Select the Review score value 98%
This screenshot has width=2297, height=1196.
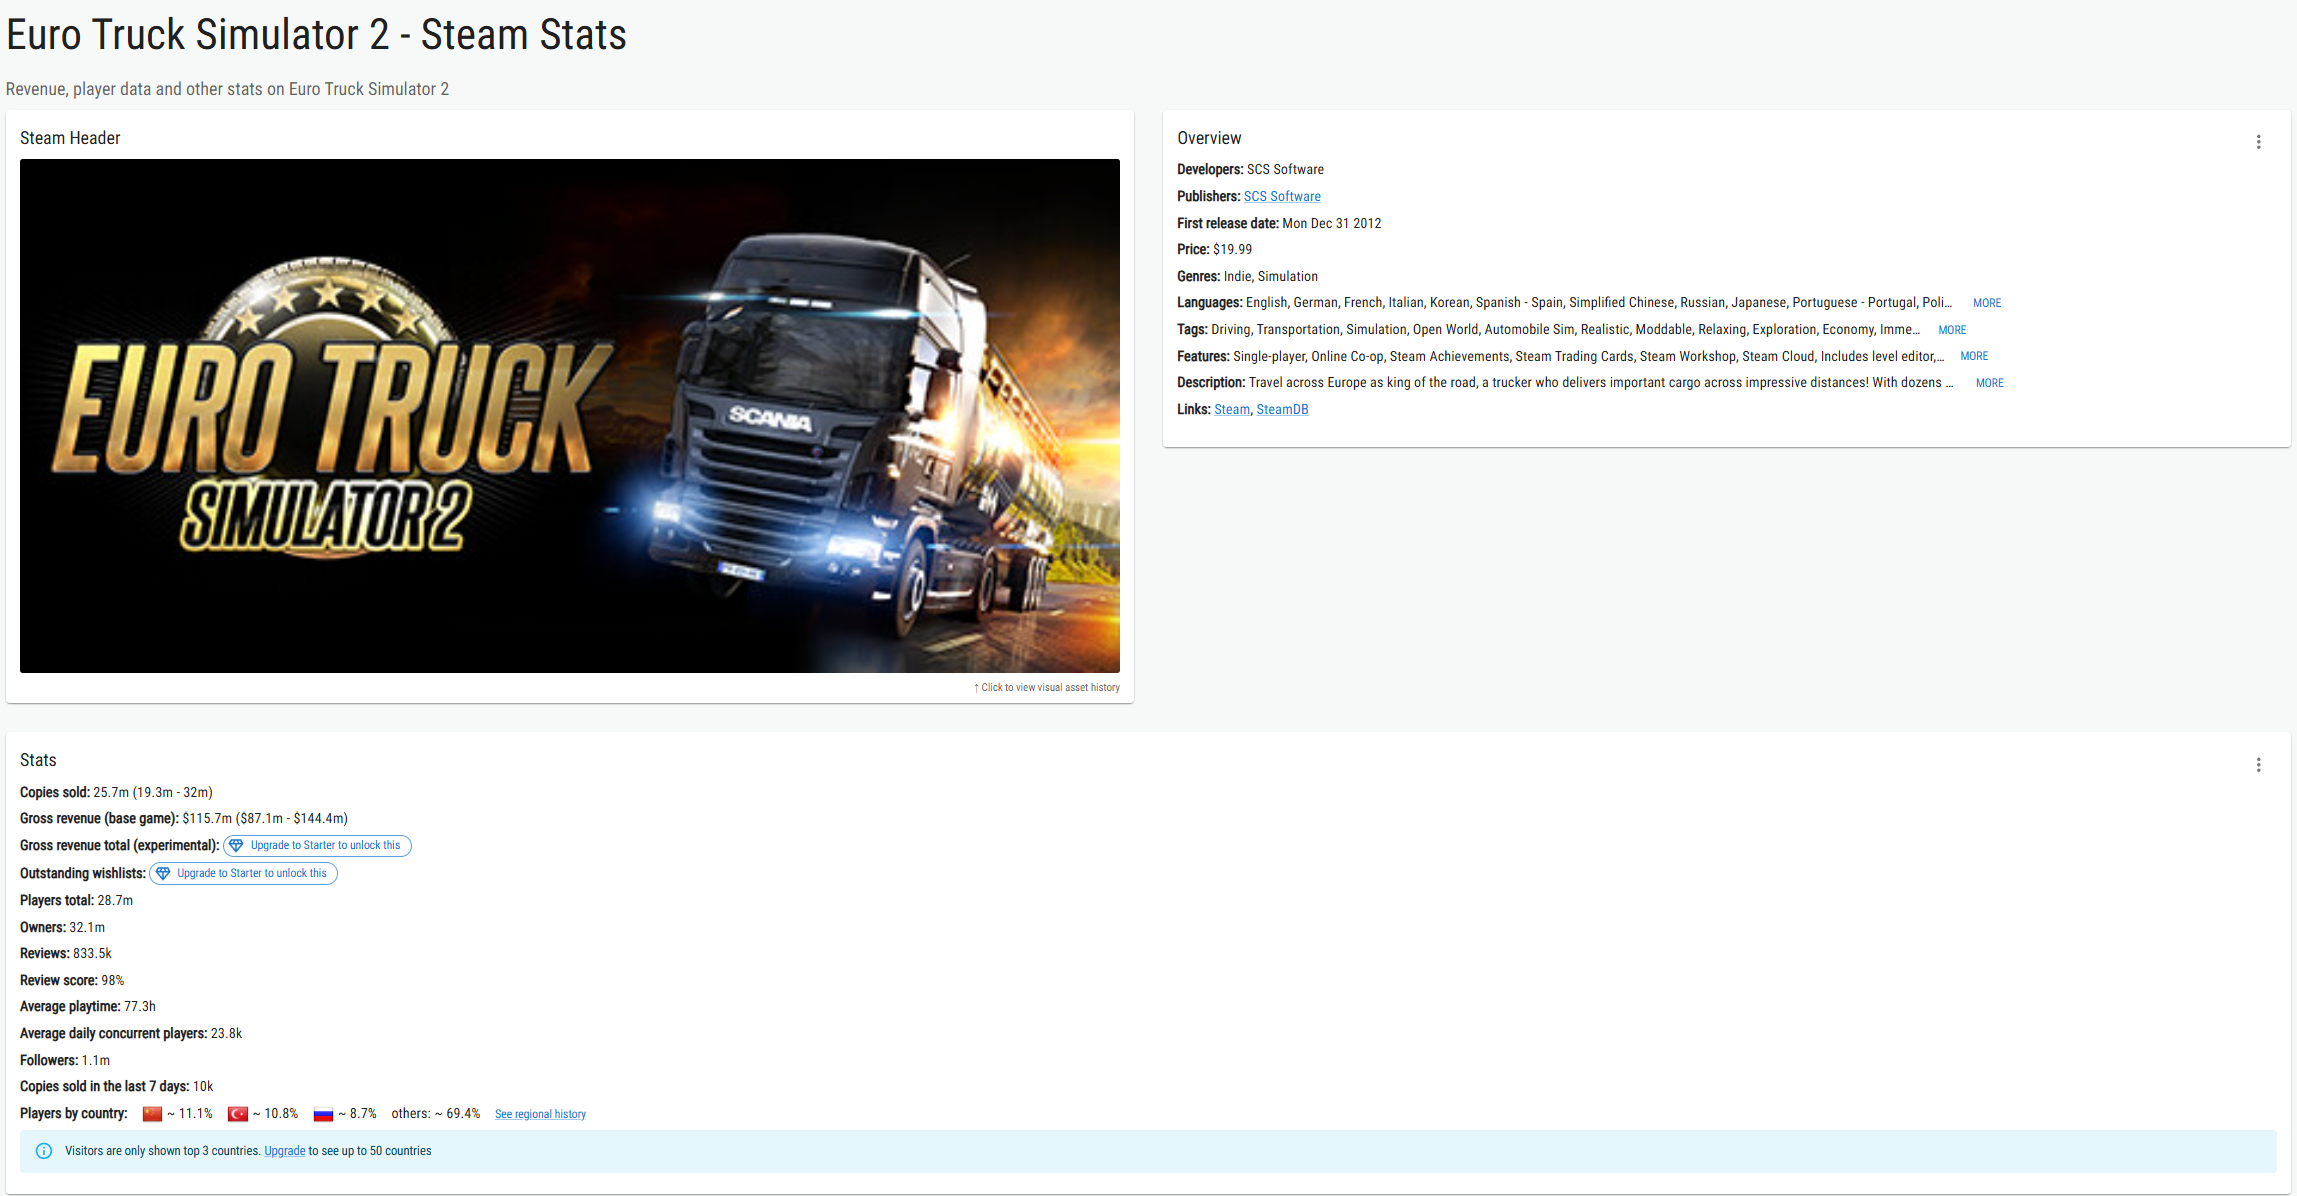pos(113,981)
